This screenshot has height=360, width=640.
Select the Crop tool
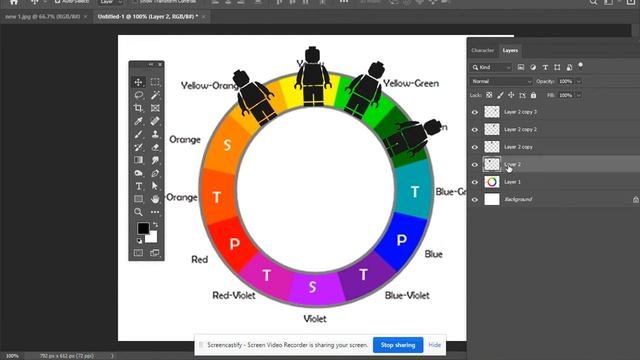(138, 108)
